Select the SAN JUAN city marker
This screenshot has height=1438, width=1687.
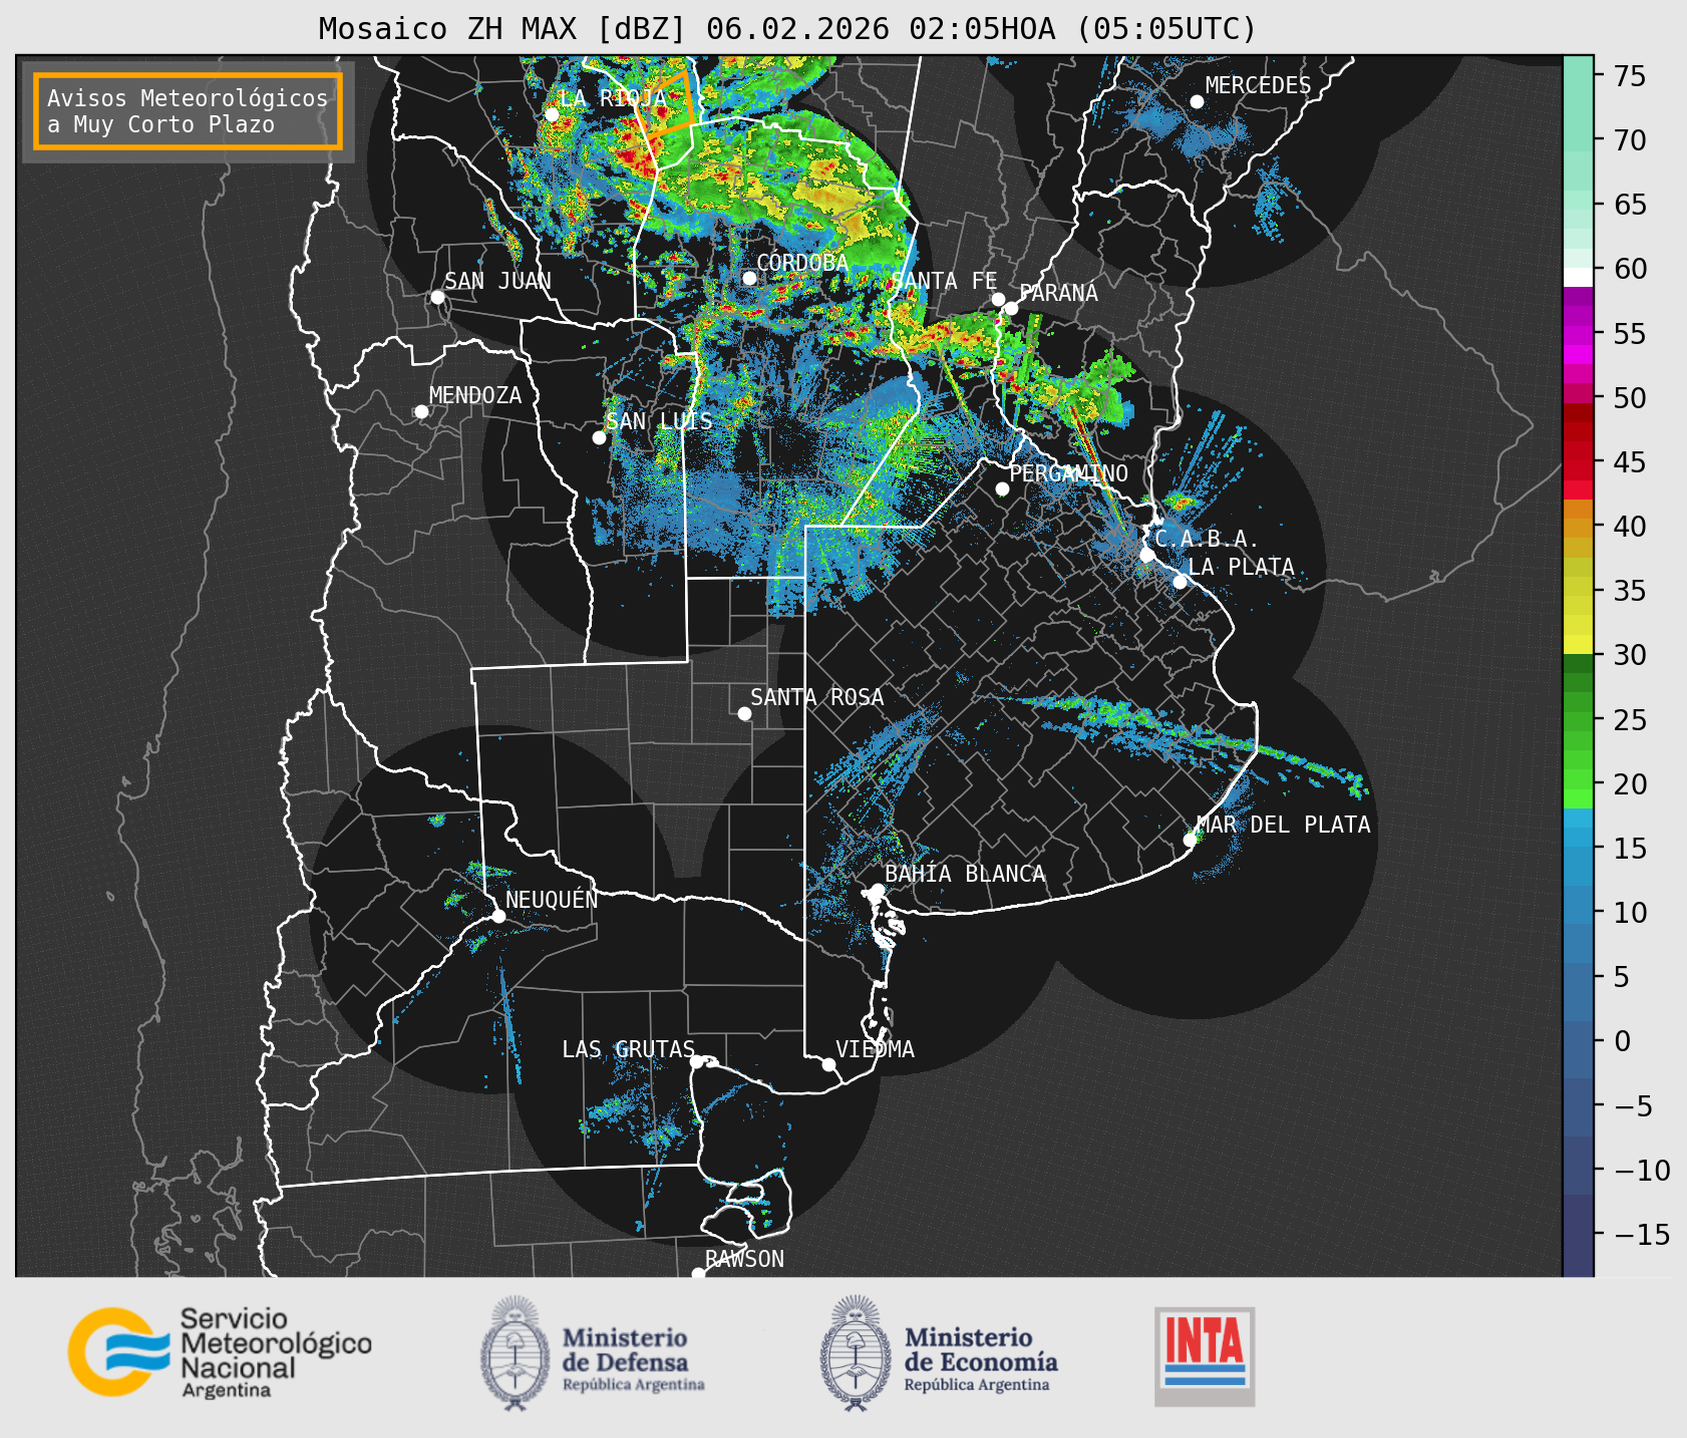pos(437,297)
